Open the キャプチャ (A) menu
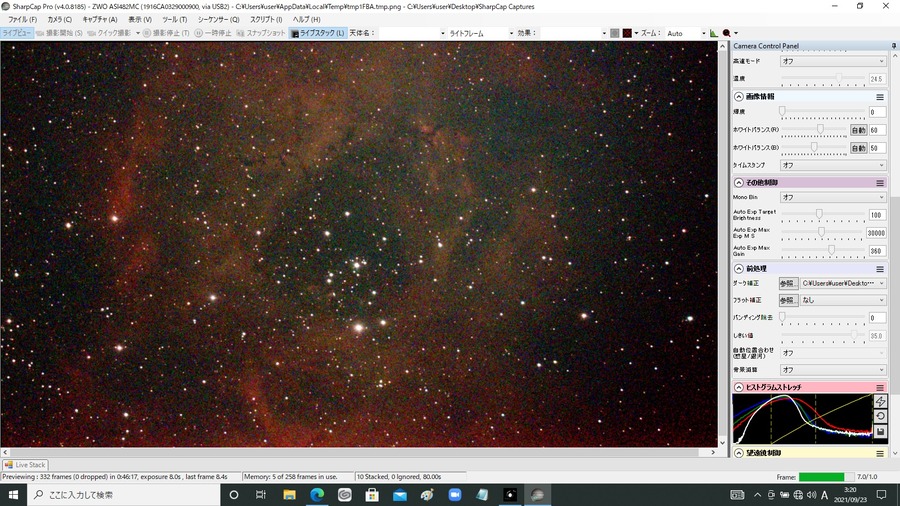The height and width of the screenshot is (506, 900). click(x=100, y=20)
